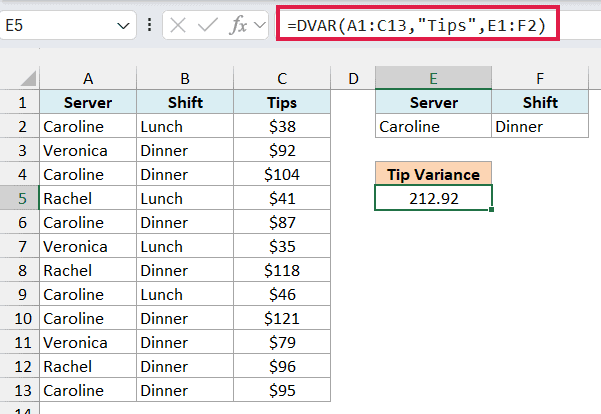
Task: Select column E header
Action: tap(434, 79)
